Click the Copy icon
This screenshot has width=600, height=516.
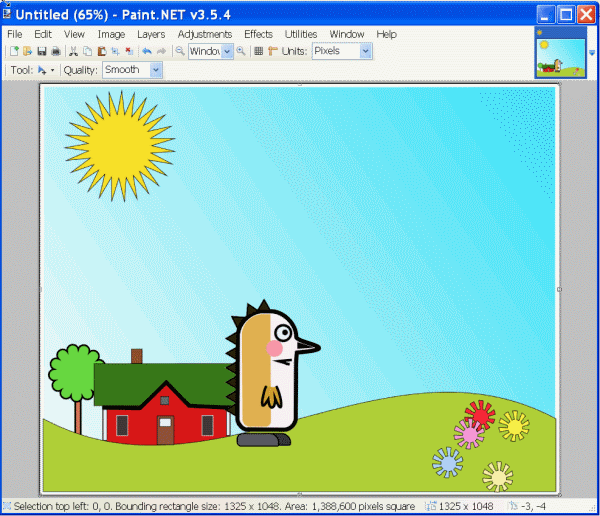88,51
